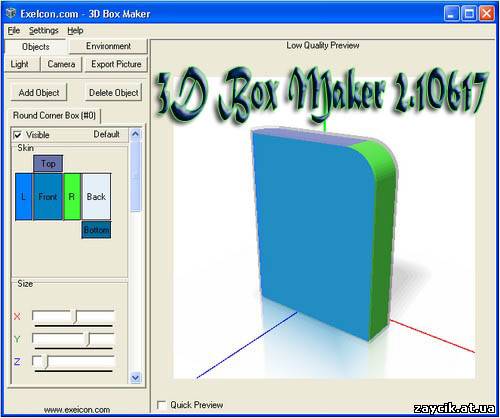
Task: Select the L left skin tile
Action: point(24,197)
